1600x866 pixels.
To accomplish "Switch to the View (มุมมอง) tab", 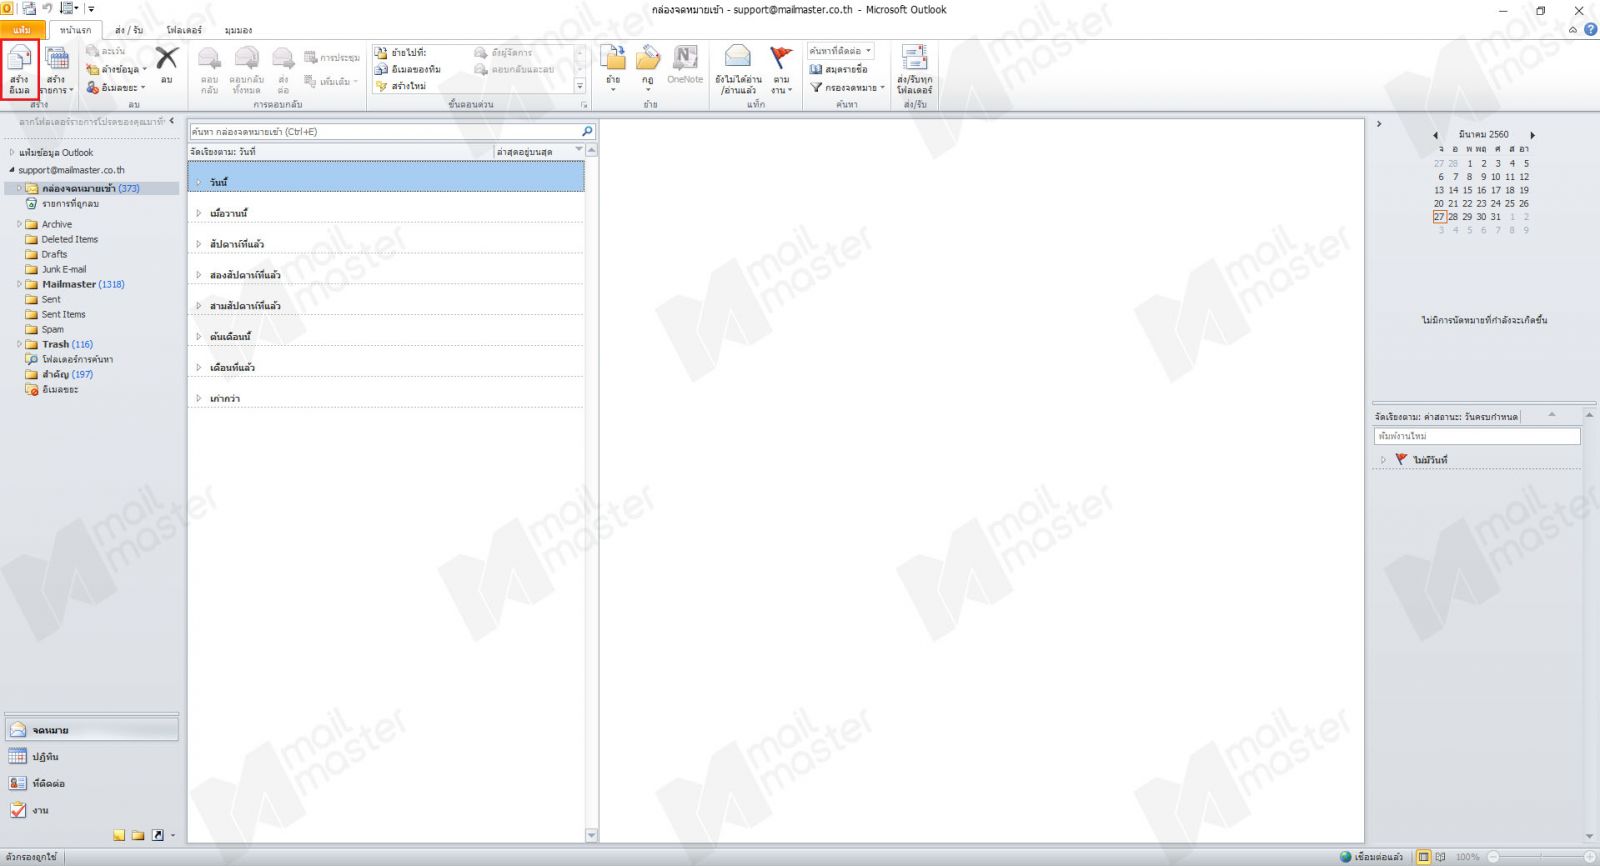I will tap(238, 30).
